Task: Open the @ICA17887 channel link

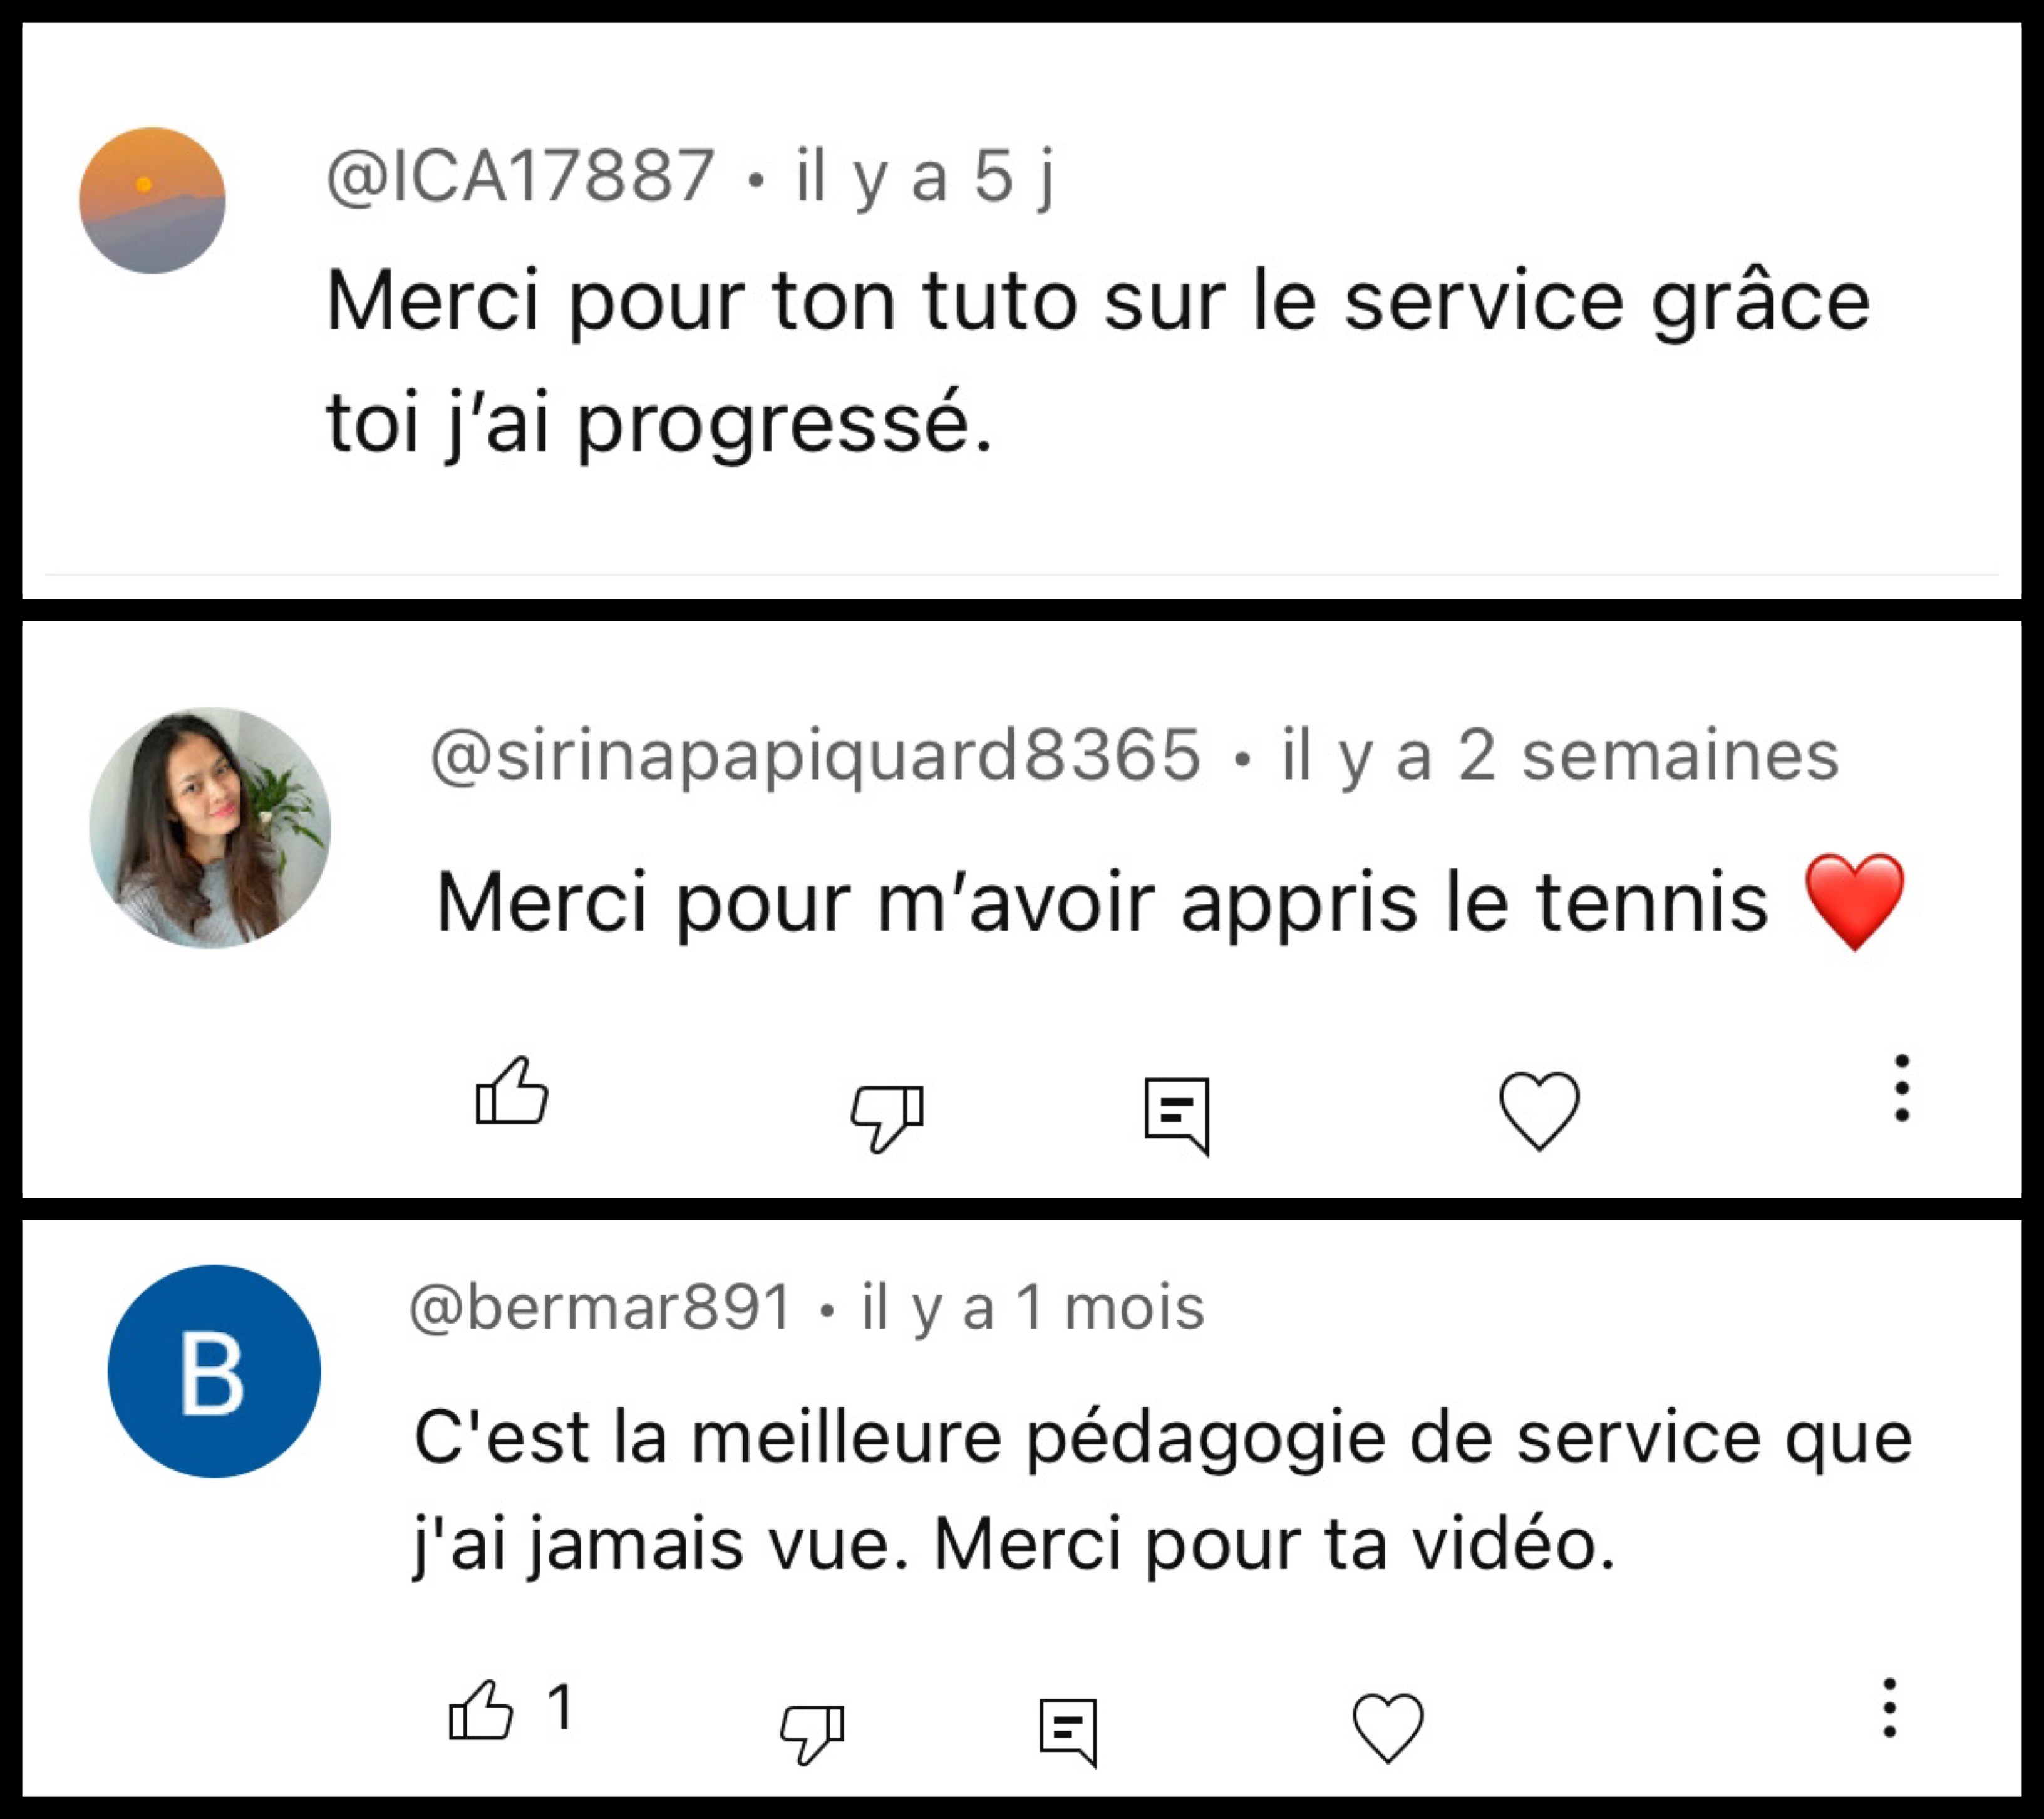Action: [520, 176]
